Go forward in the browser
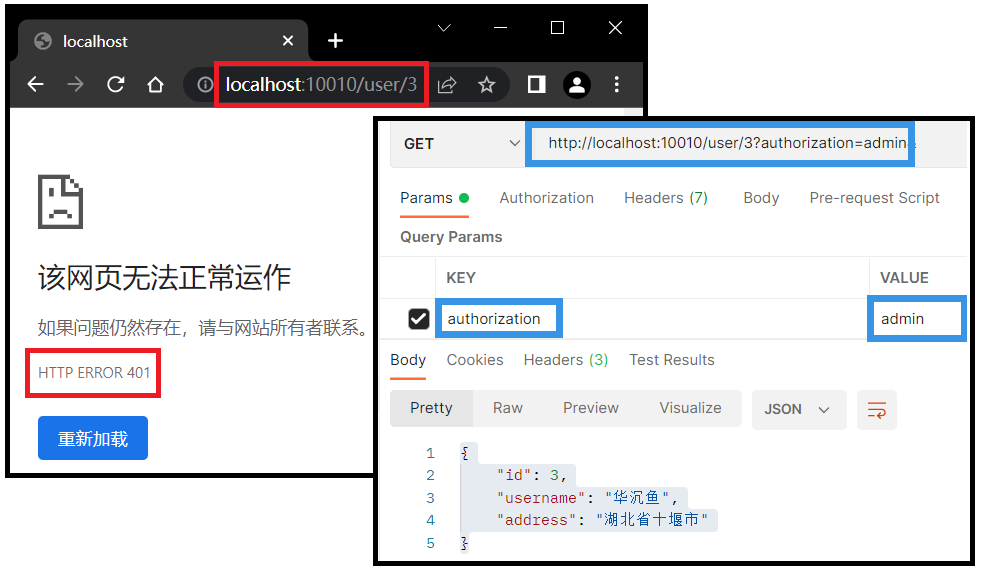 pos(75,84)
